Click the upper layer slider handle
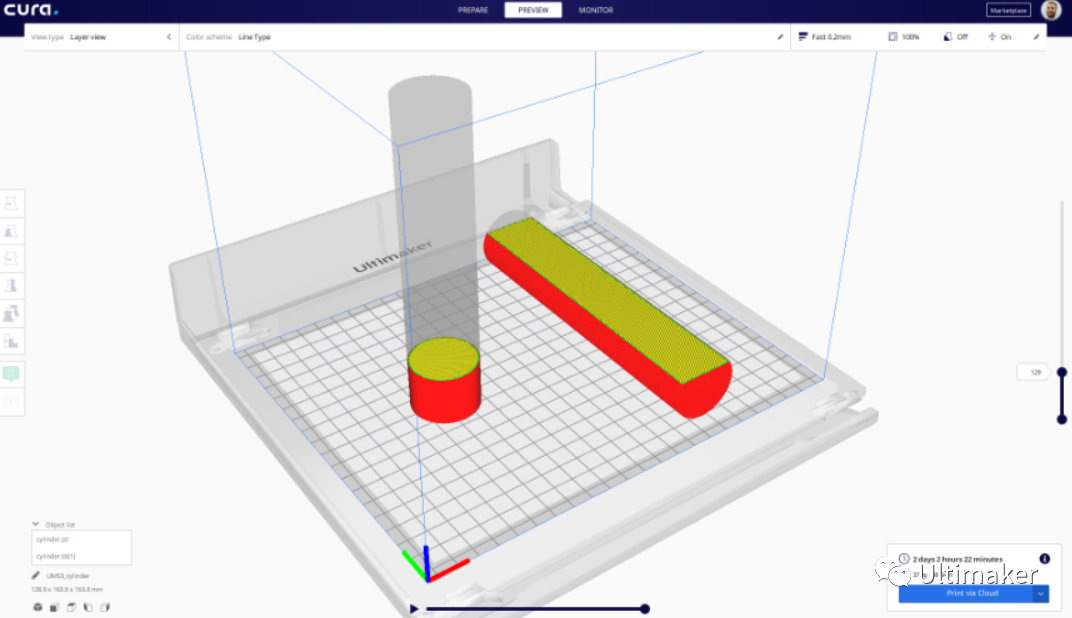 pyautogui.click(x=1062, y=373)
